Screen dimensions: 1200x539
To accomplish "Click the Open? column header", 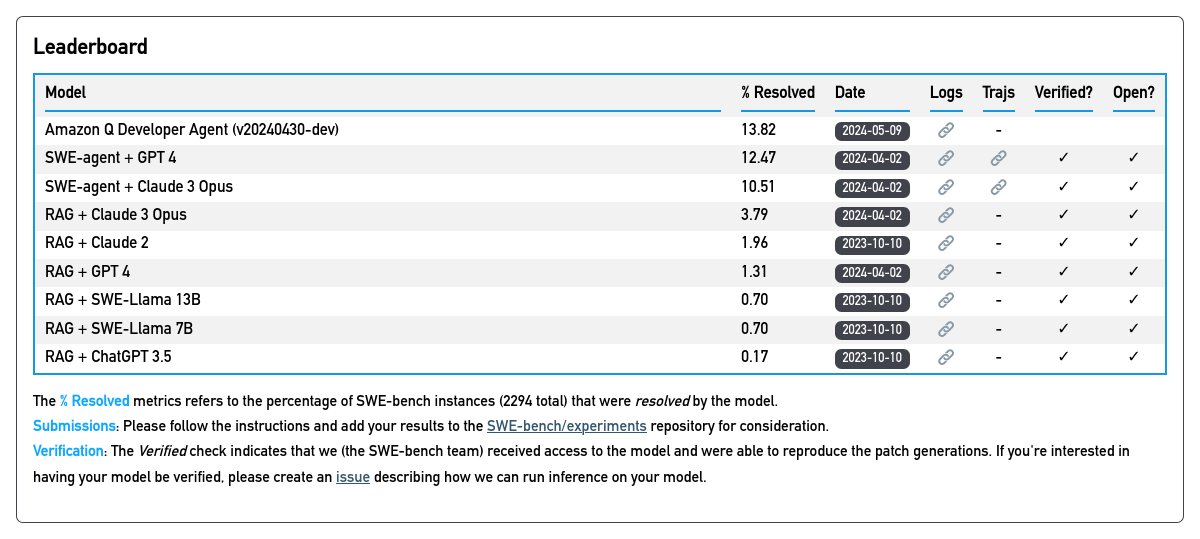I will click(1134, 92).
